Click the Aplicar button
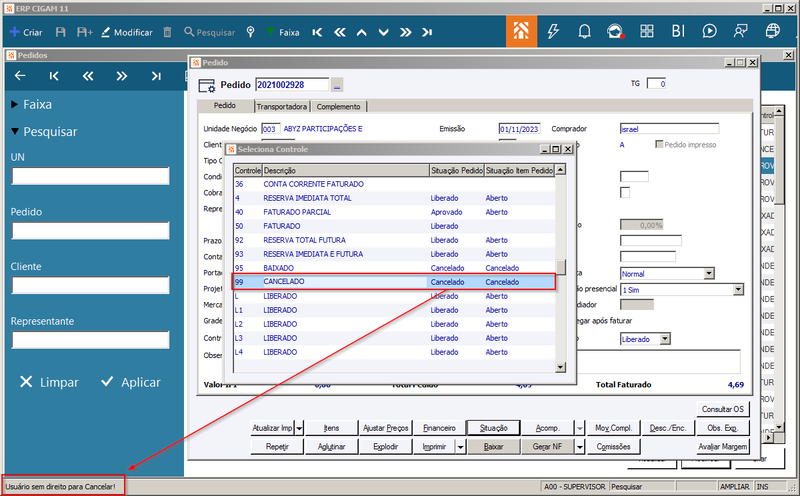The width and height of the screenshot is (800, 496). (131, 382)
